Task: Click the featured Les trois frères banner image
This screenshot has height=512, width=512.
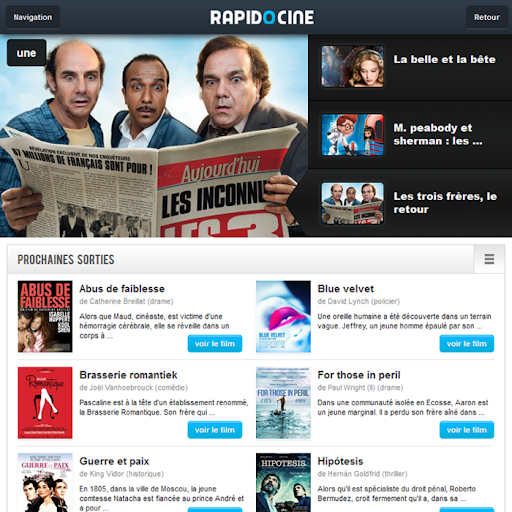Action: click(154, 136)
